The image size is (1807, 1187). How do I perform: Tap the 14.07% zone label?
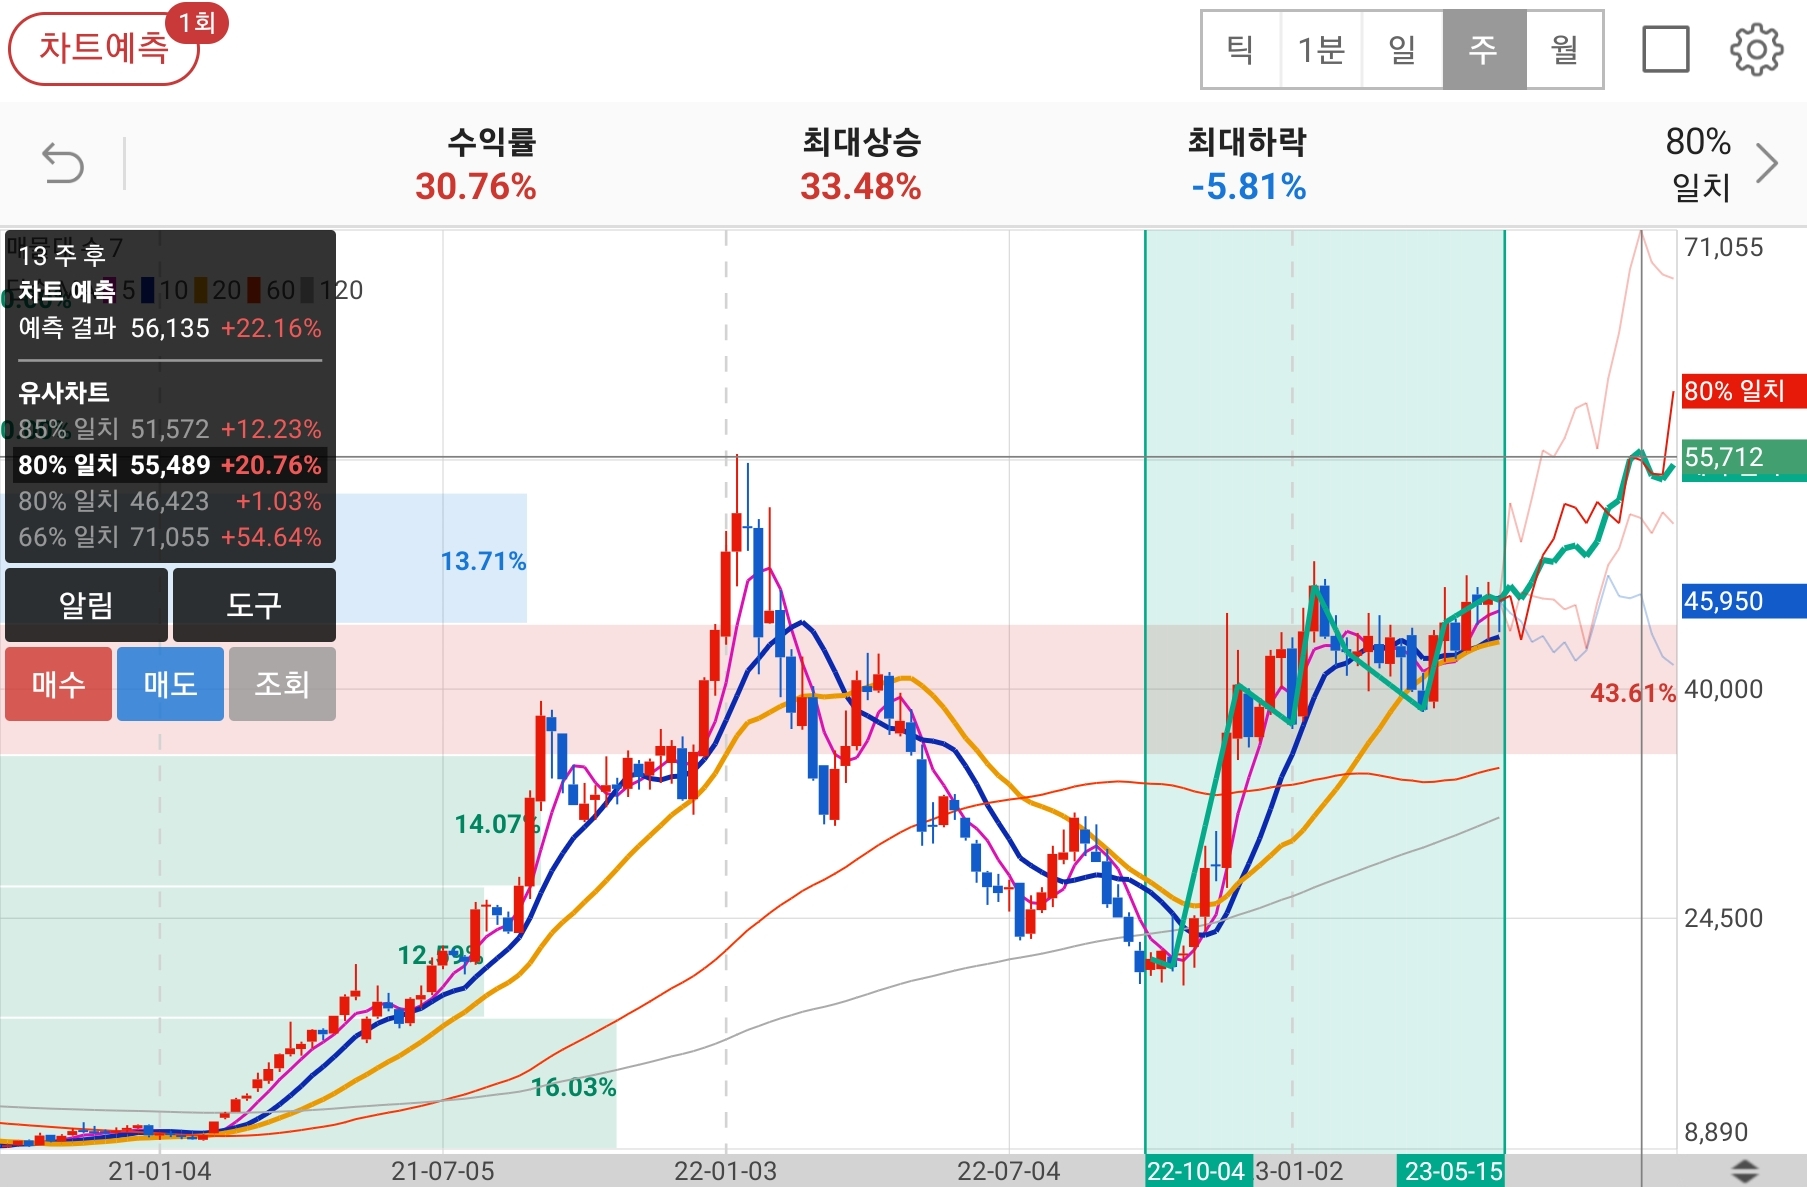(x=497, y=824)
